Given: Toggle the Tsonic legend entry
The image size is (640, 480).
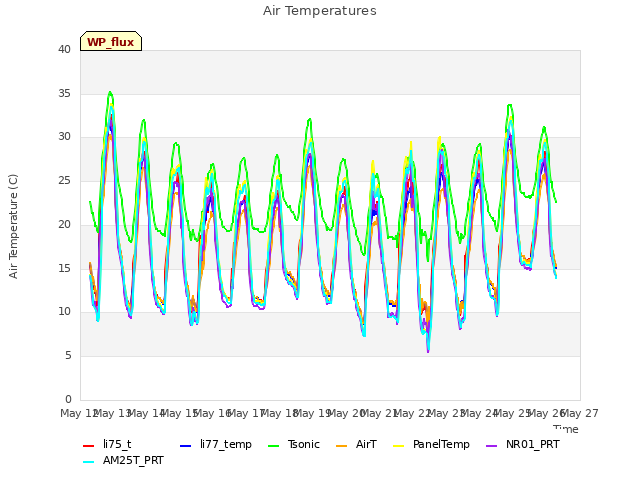Looking at the screenshot, I should (x=294, y=444).
